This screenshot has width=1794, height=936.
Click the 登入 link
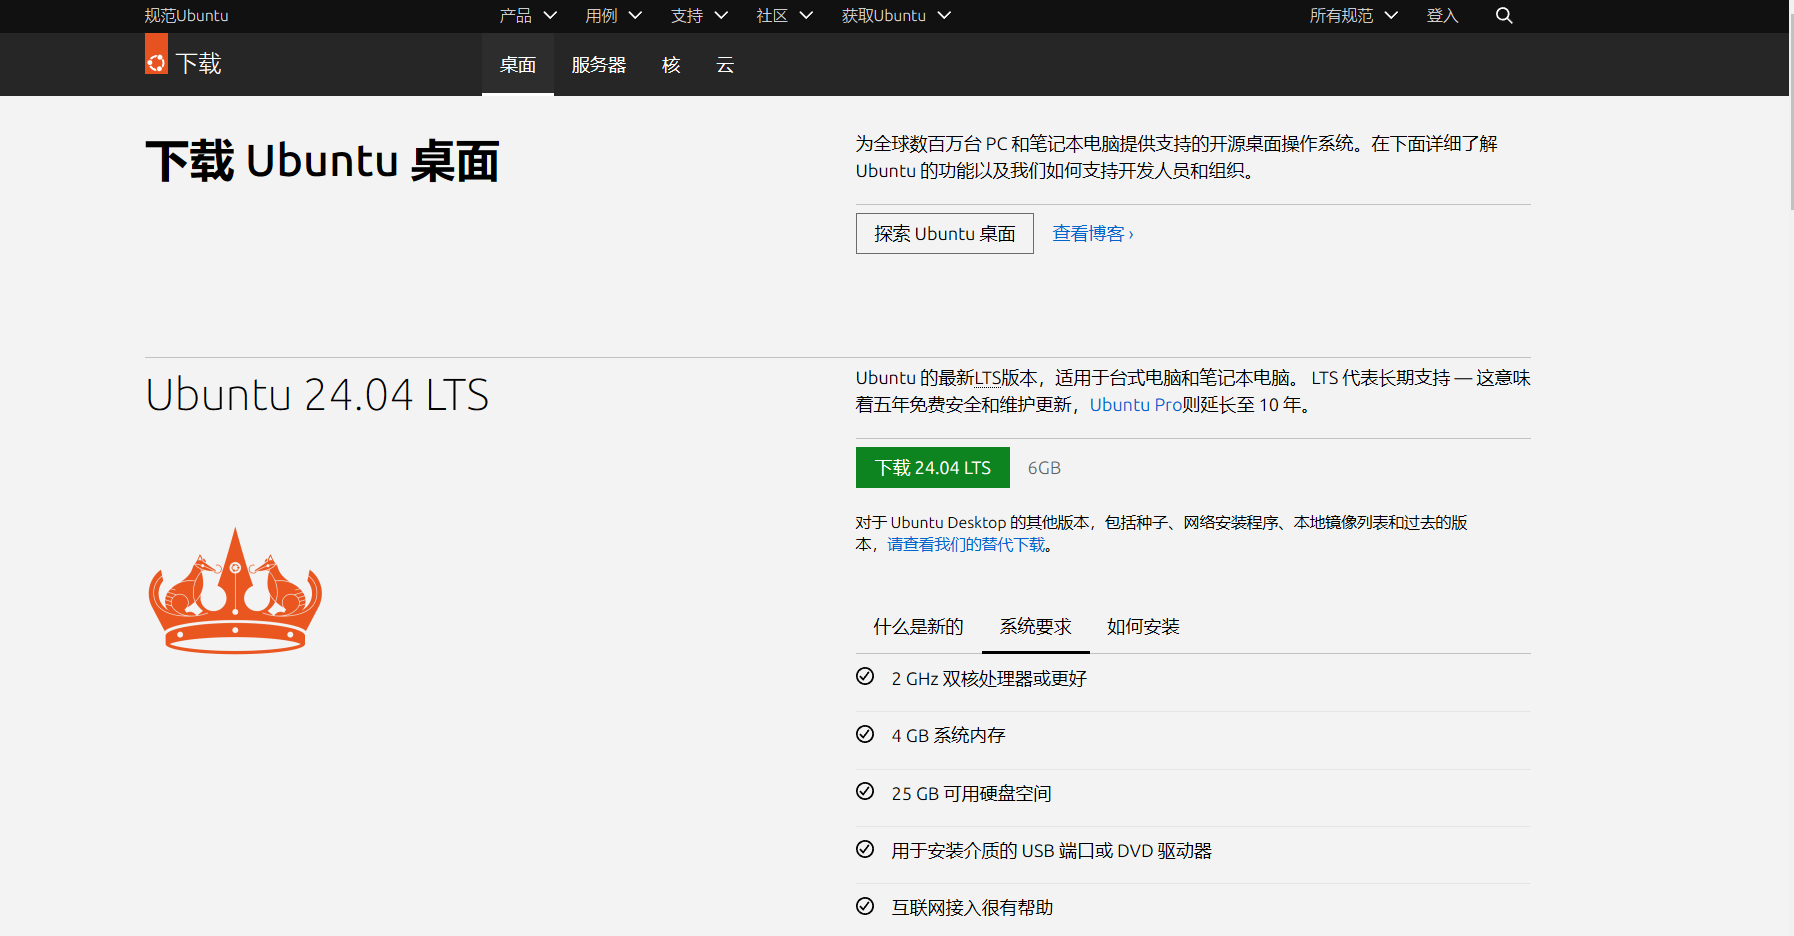[1442, 15]
